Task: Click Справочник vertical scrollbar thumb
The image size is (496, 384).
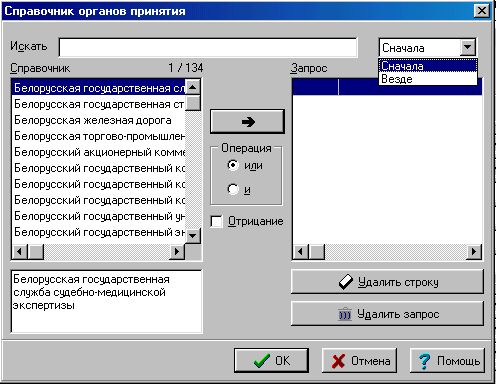Action: [x=193, y=103]
